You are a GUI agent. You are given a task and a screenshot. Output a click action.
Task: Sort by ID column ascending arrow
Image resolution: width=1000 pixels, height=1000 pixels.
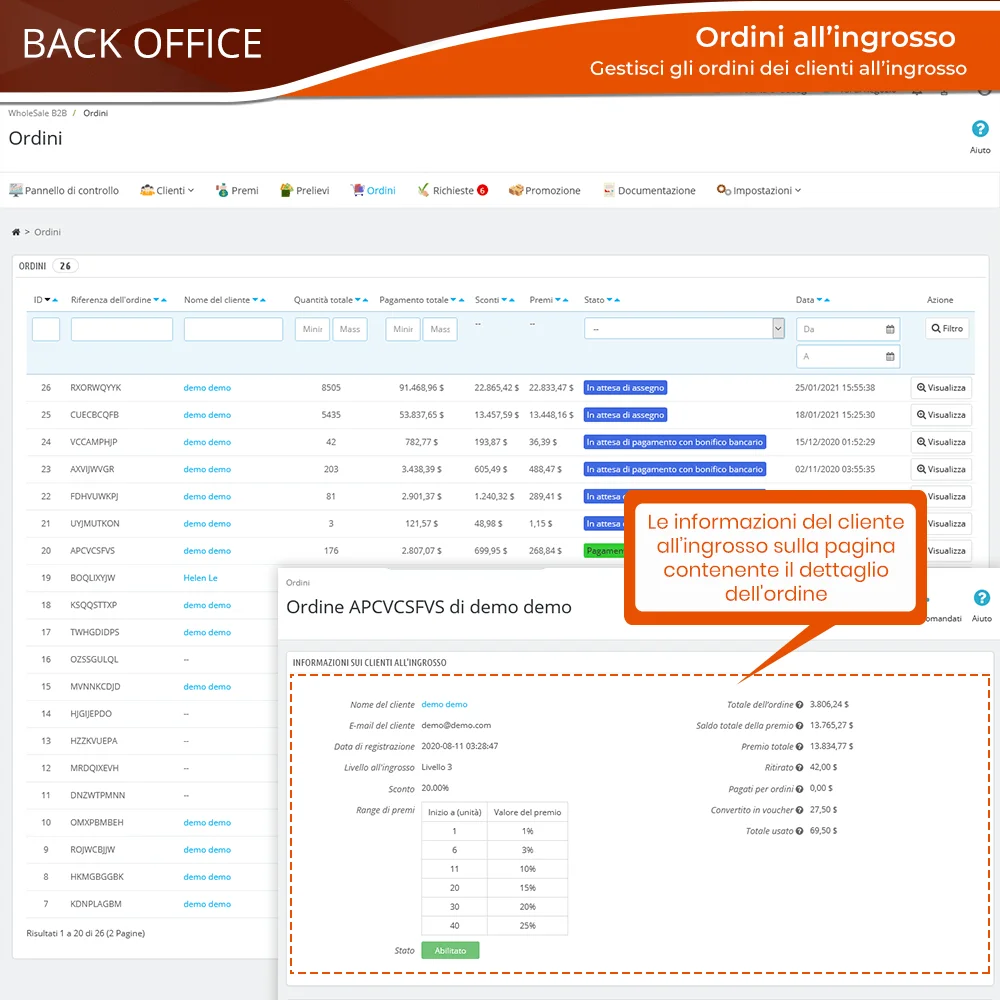click(x=55, y=300)
